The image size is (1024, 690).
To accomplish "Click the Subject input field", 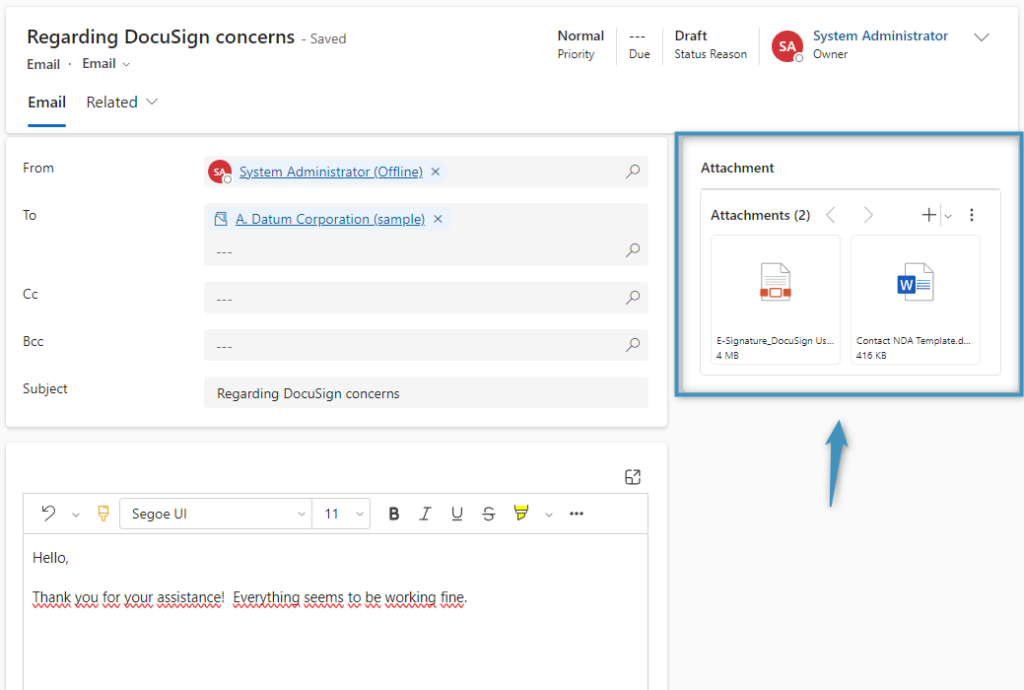I will click(426, 393).
